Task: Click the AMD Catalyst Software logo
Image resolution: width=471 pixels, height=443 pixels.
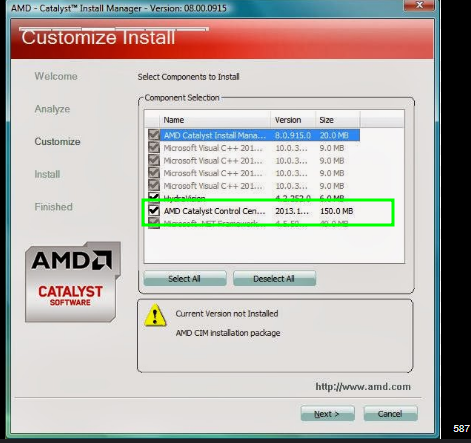Action: [x=73, y=282]
